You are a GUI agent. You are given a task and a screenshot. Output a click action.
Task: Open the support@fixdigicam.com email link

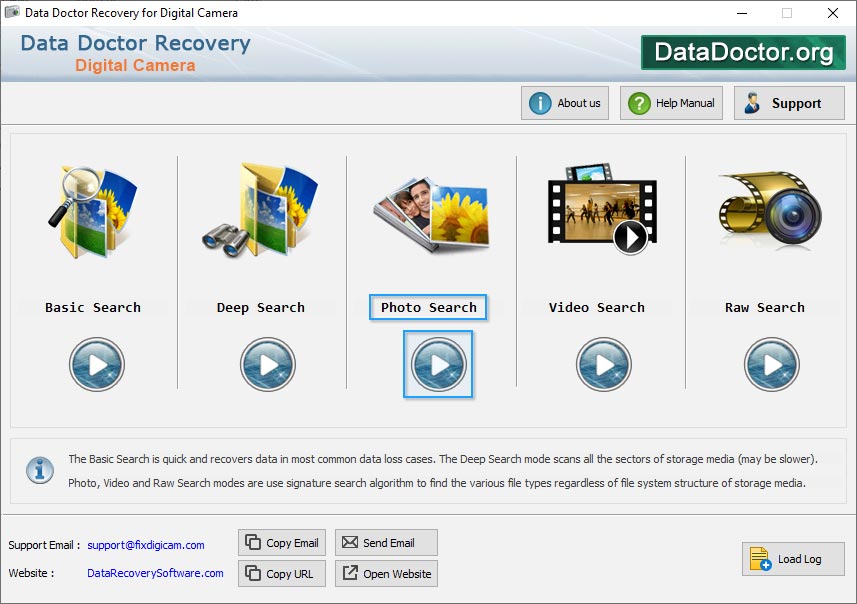pyautogui.click(x=146, y=545)
